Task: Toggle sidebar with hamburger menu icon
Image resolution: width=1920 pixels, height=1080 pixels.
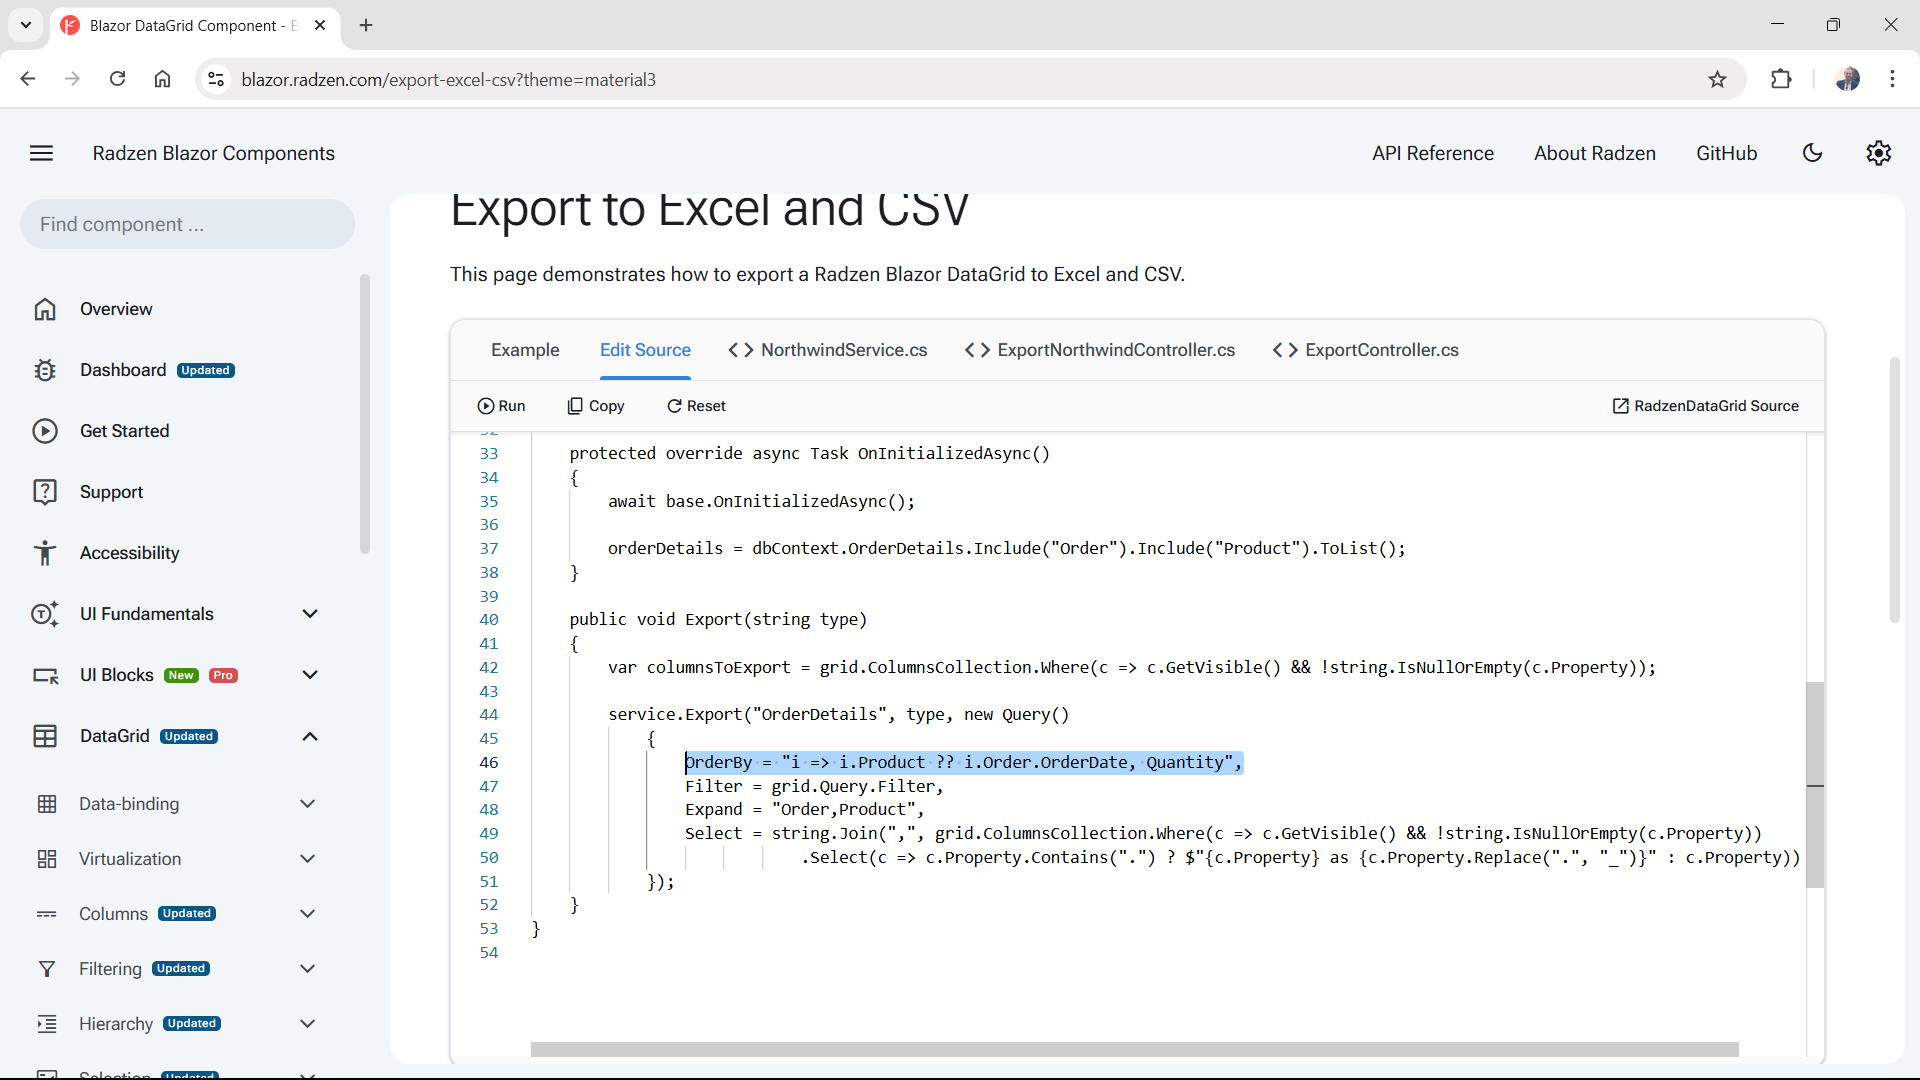Action: [x=41, y=153]
